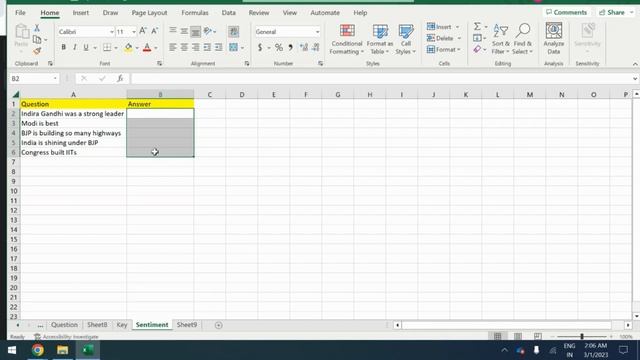Open the File menu

click(x=20, y=13)
